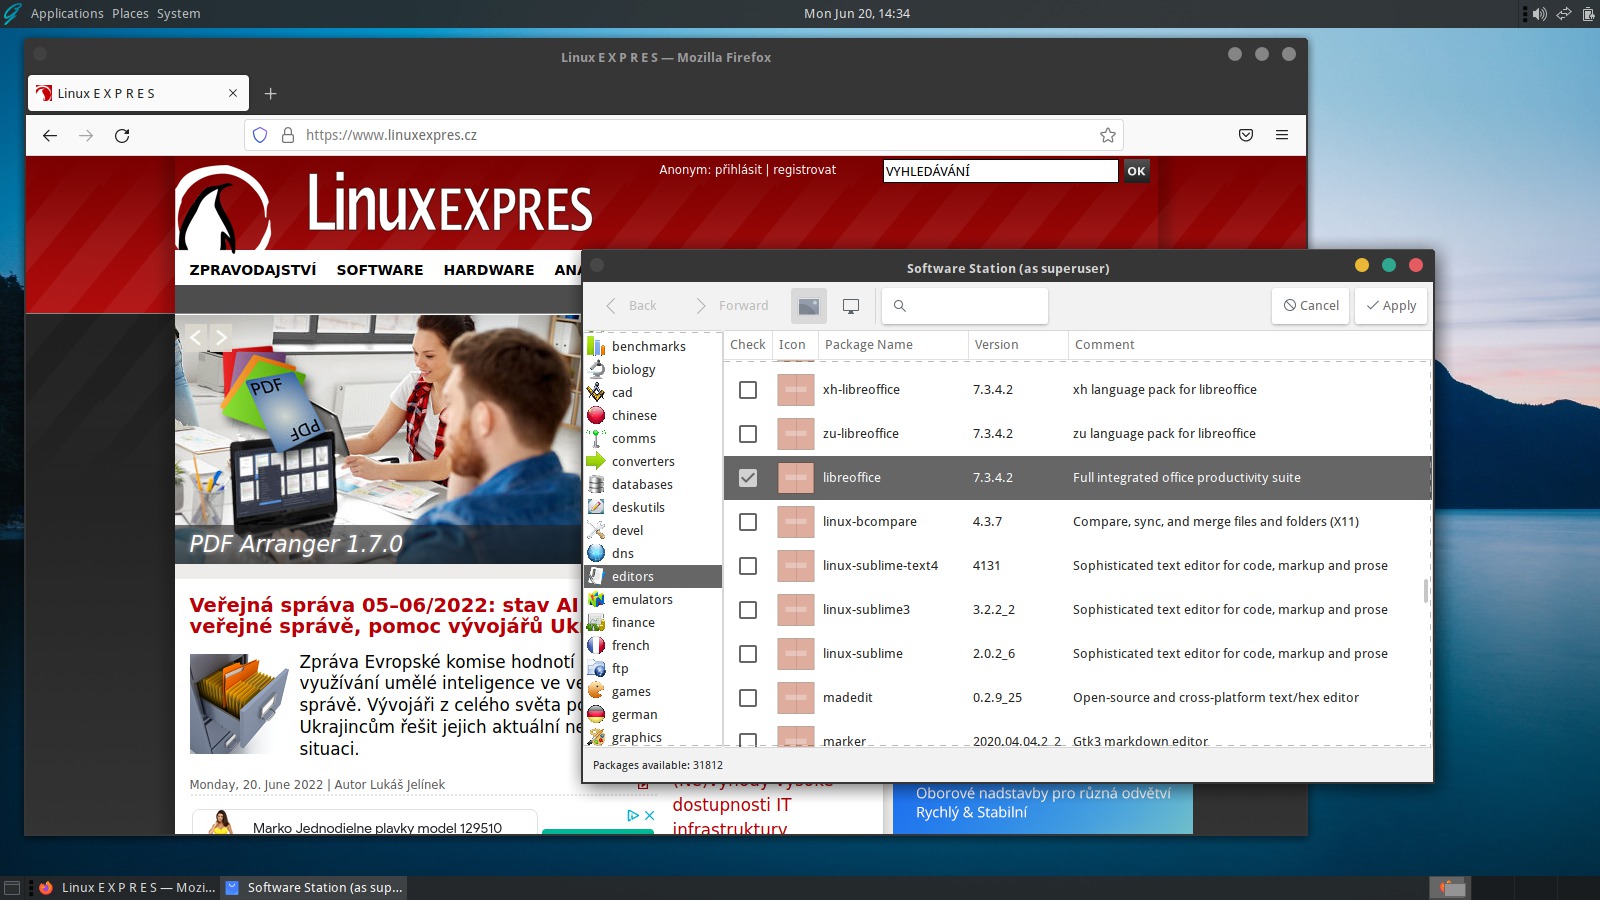Select the converters arrow icon

point(596,461)
